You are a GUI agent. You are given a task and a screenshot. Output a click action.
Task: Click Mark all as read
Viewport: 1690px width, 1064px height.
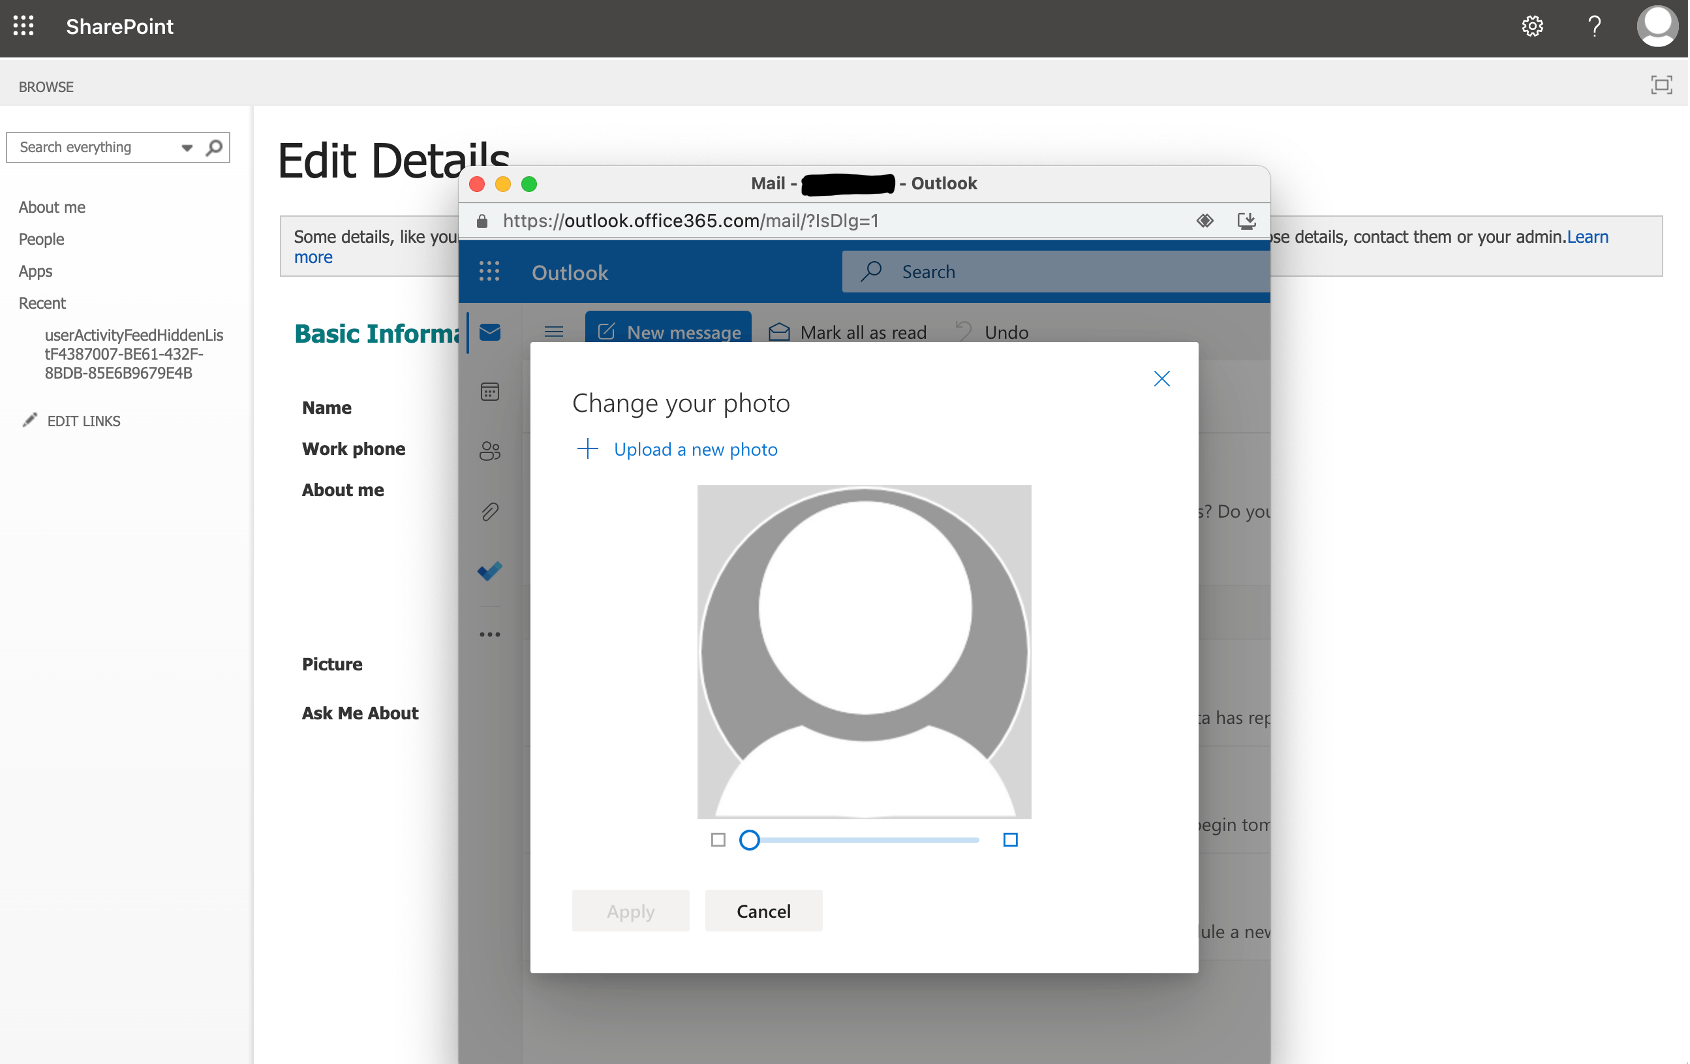point(848,332)
